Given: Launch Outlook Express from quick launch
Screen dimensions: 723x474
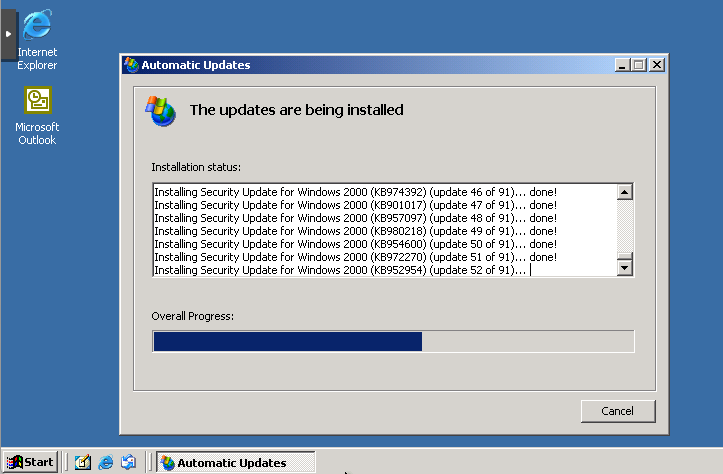Looking at the screenshot, I should [x=129, y=462].
